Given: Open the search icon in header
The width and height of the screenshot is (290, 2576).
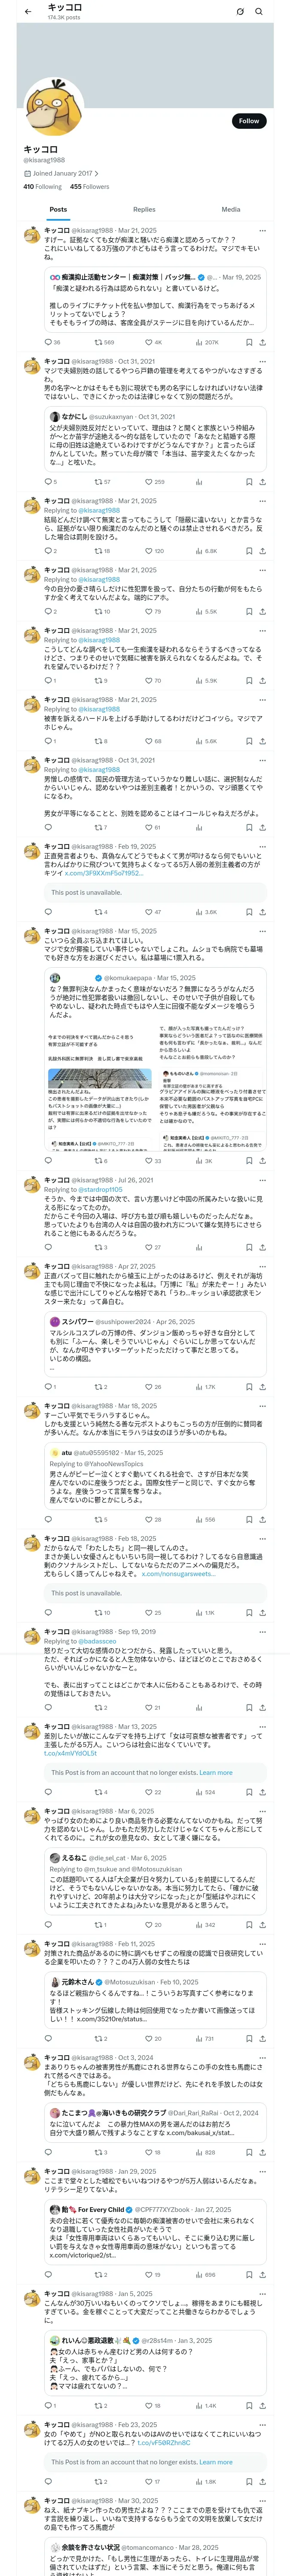Looking at the screenshot, I should click(x=259, y=12).
